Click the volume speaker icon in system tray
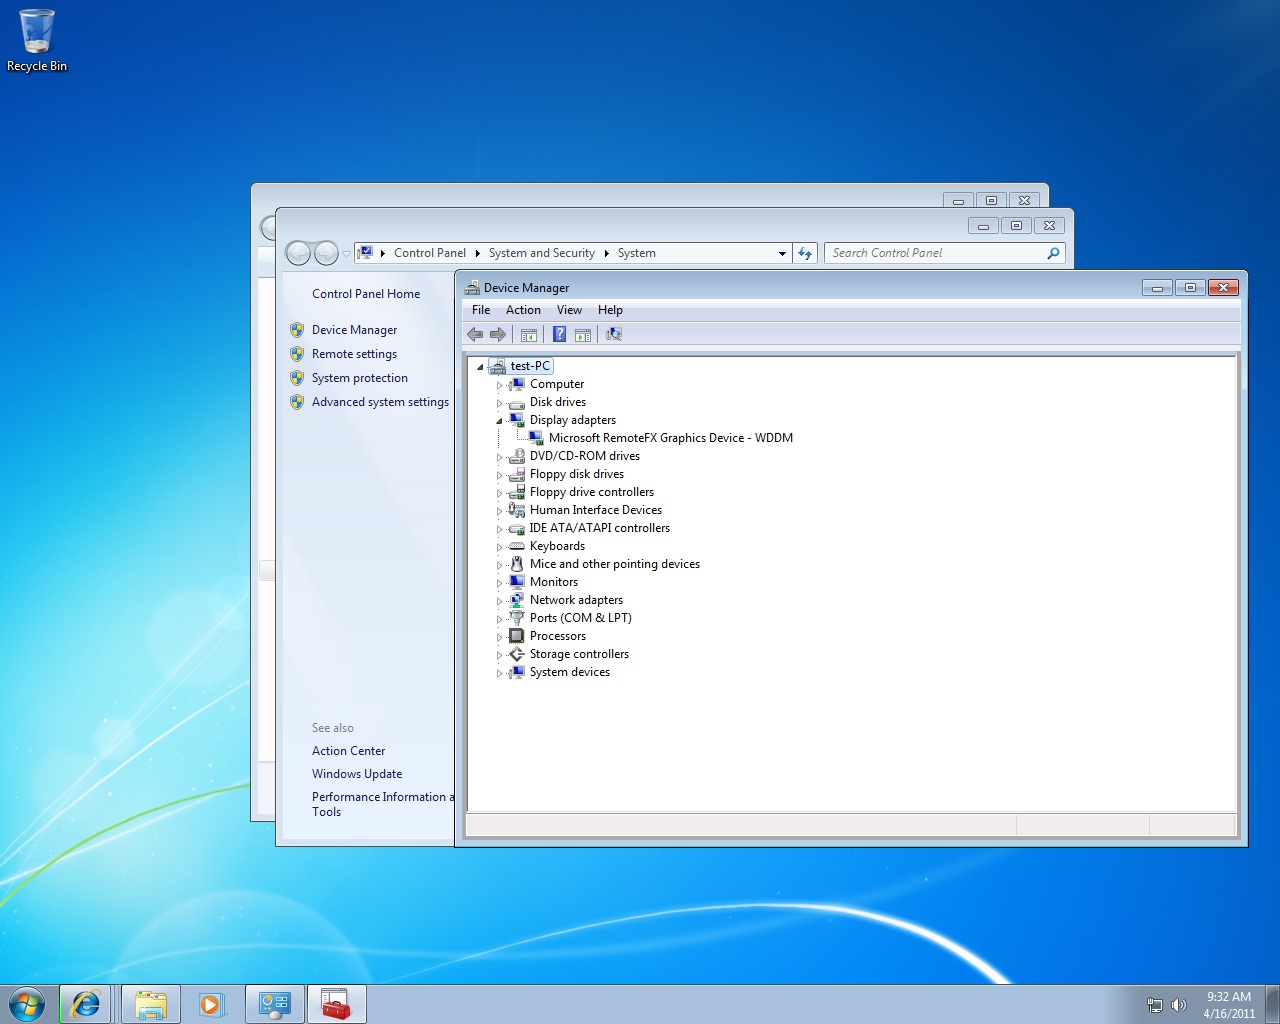 pos(1179,1005)
